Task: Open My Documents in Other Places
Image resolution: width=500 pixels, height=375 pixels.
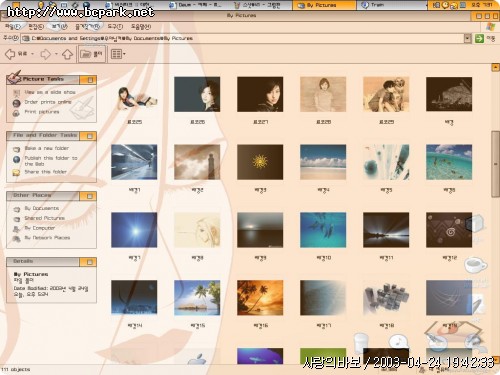Action: [42, 208]
